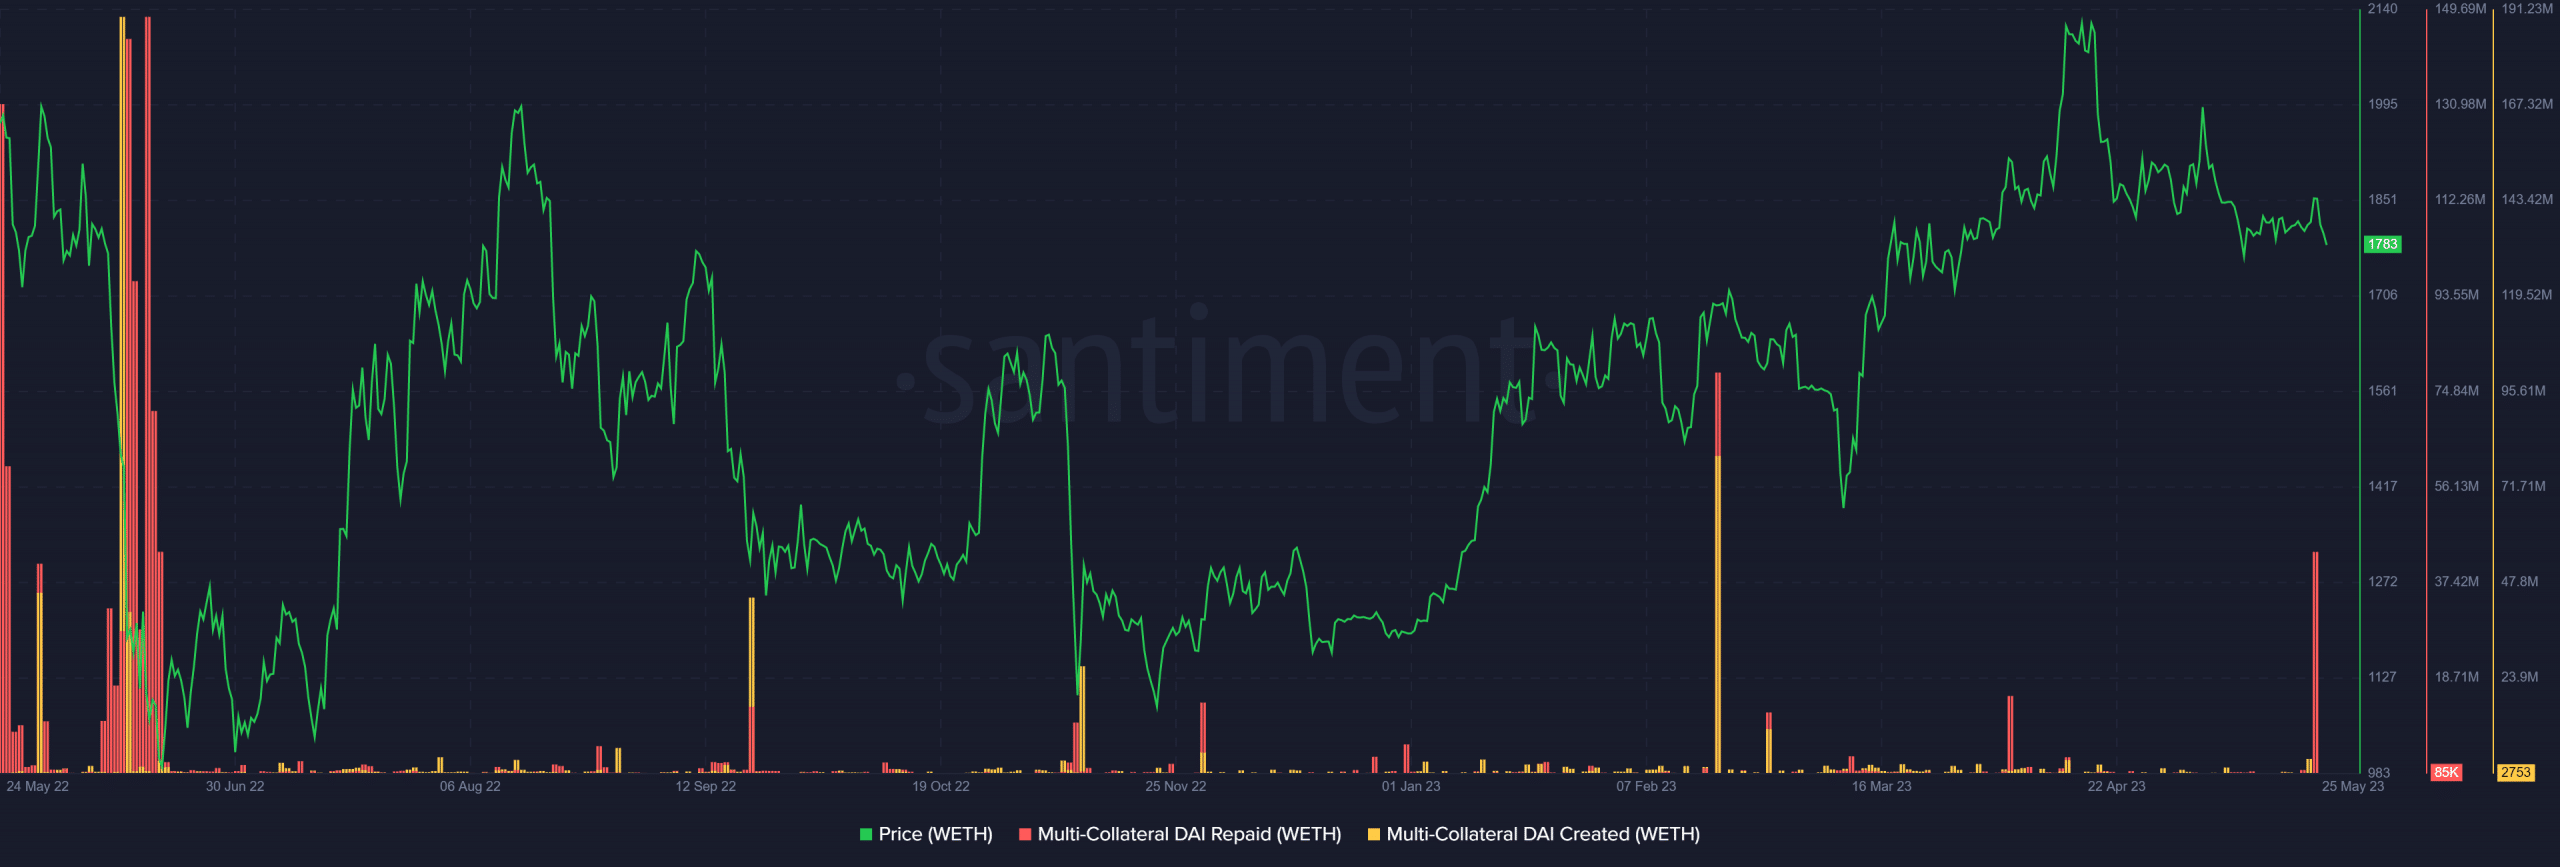Click the 37.42M repaid axis value
The width and height of the screenshot is (2560, 867).
2457,581
